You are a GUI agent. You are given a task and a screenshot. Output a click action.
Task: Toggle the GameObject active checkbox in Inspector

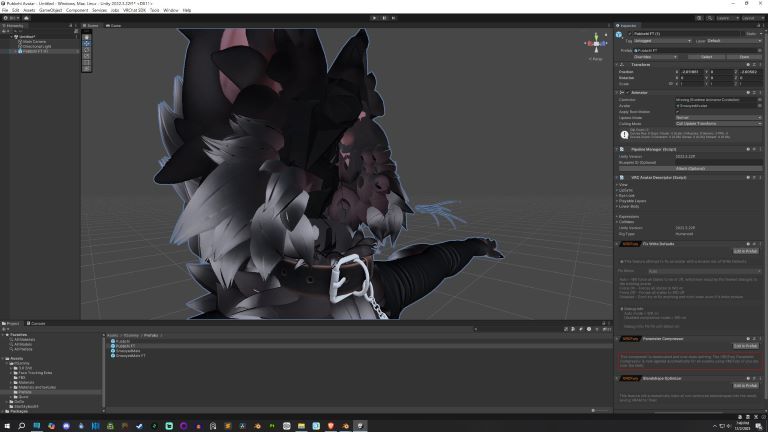(x=629, y=34)
